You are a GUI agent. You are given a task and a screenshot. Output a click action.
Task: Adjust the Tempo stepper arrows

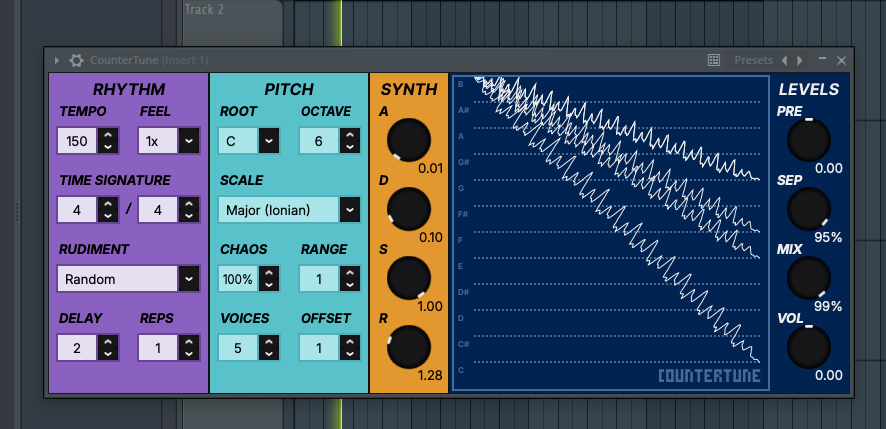[x=108, y=141]
